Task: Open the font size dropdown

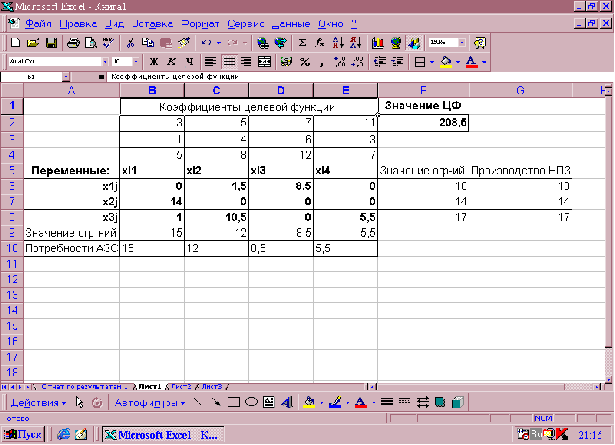Action: (136, 62)
